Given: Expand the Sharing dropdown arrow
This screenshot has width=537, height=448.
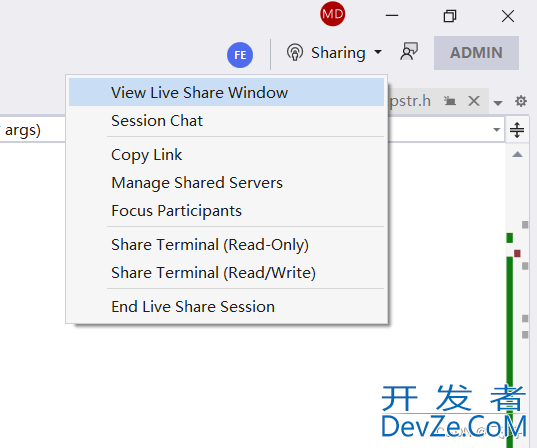Looking at the screenshot, I should (x=378, y=52).
